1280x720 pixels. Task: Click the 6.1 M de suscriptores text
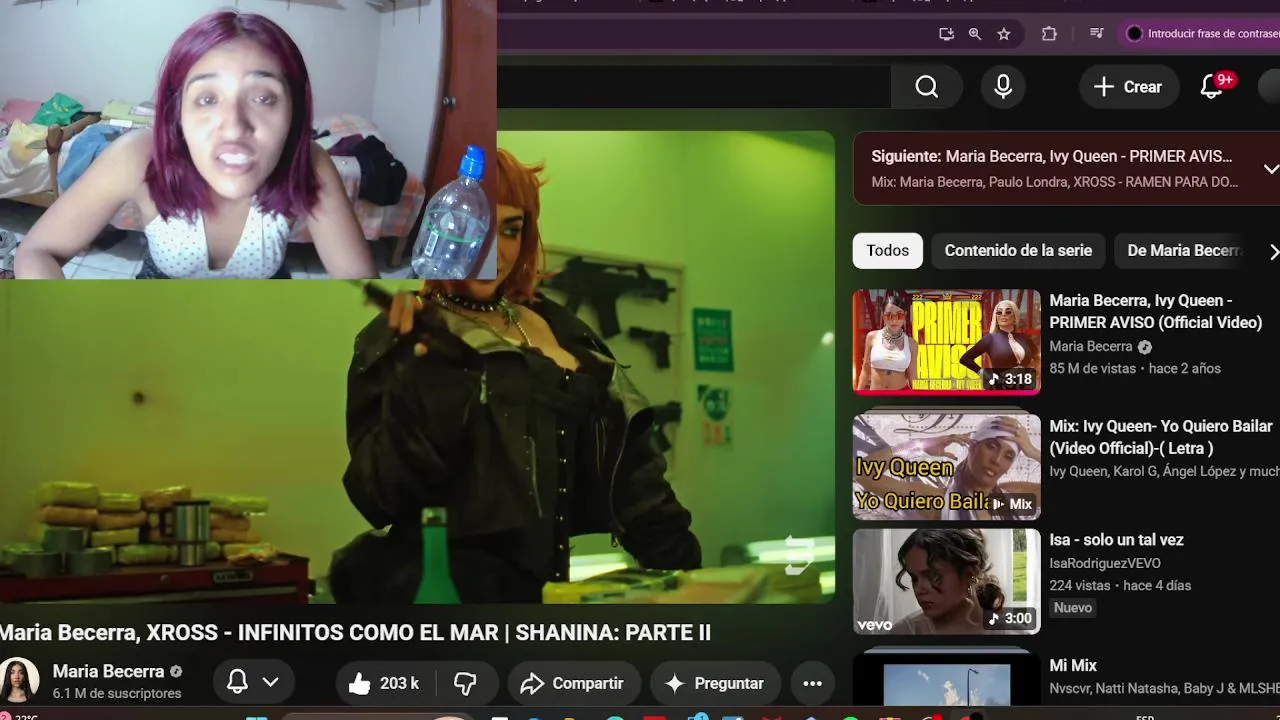[117, 694]
